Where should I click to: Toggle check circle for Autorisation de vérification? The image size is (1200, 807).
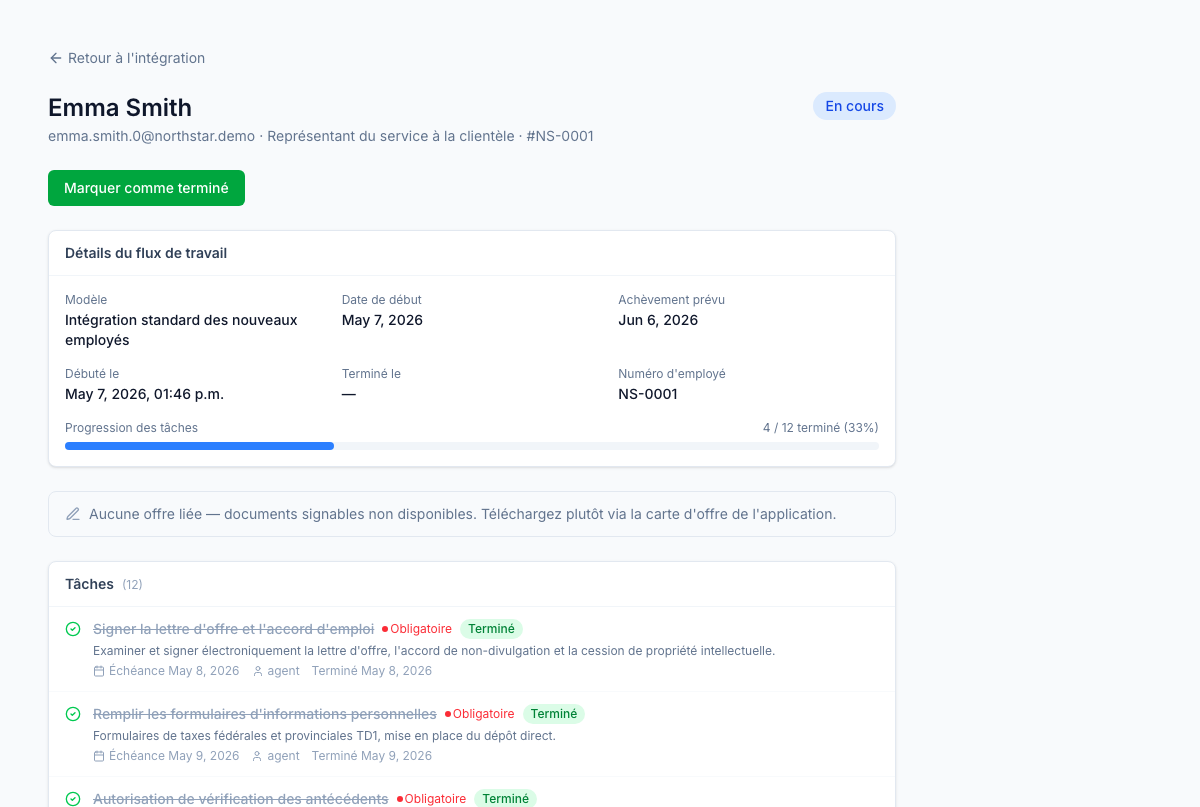(x=73, y=799)
